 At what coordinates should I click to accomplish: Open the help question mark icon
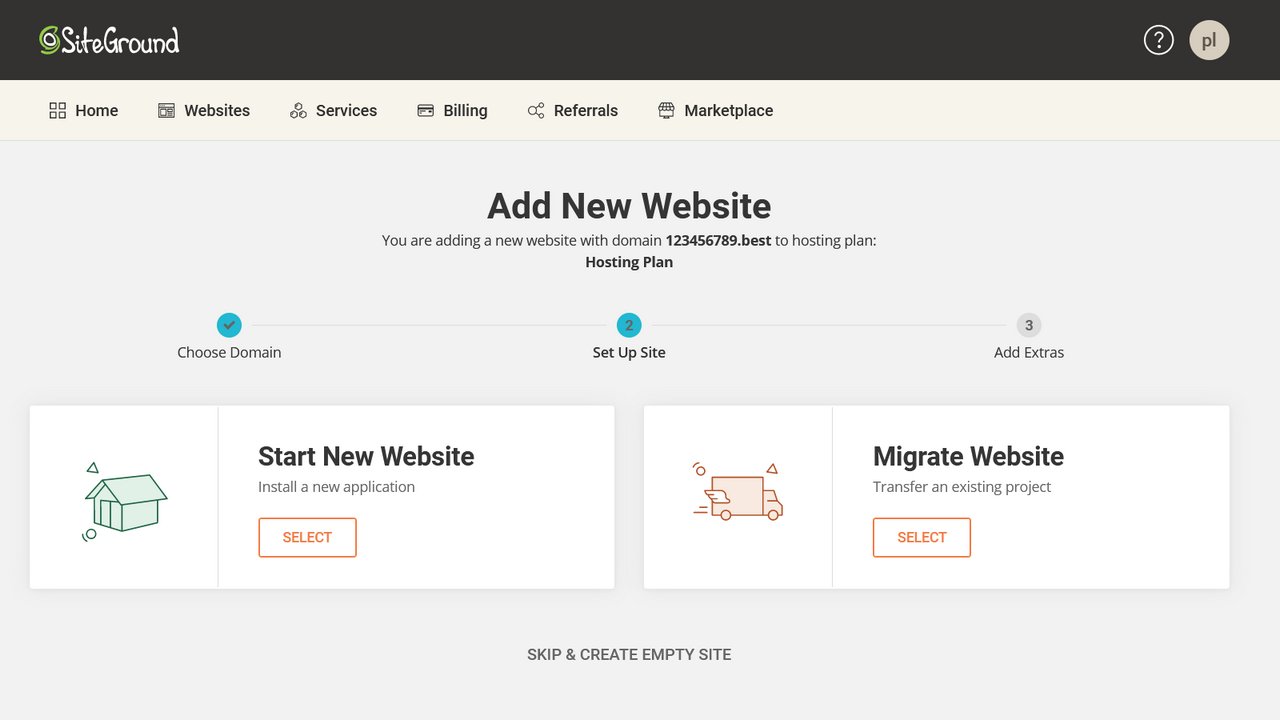click(1158, 40)
